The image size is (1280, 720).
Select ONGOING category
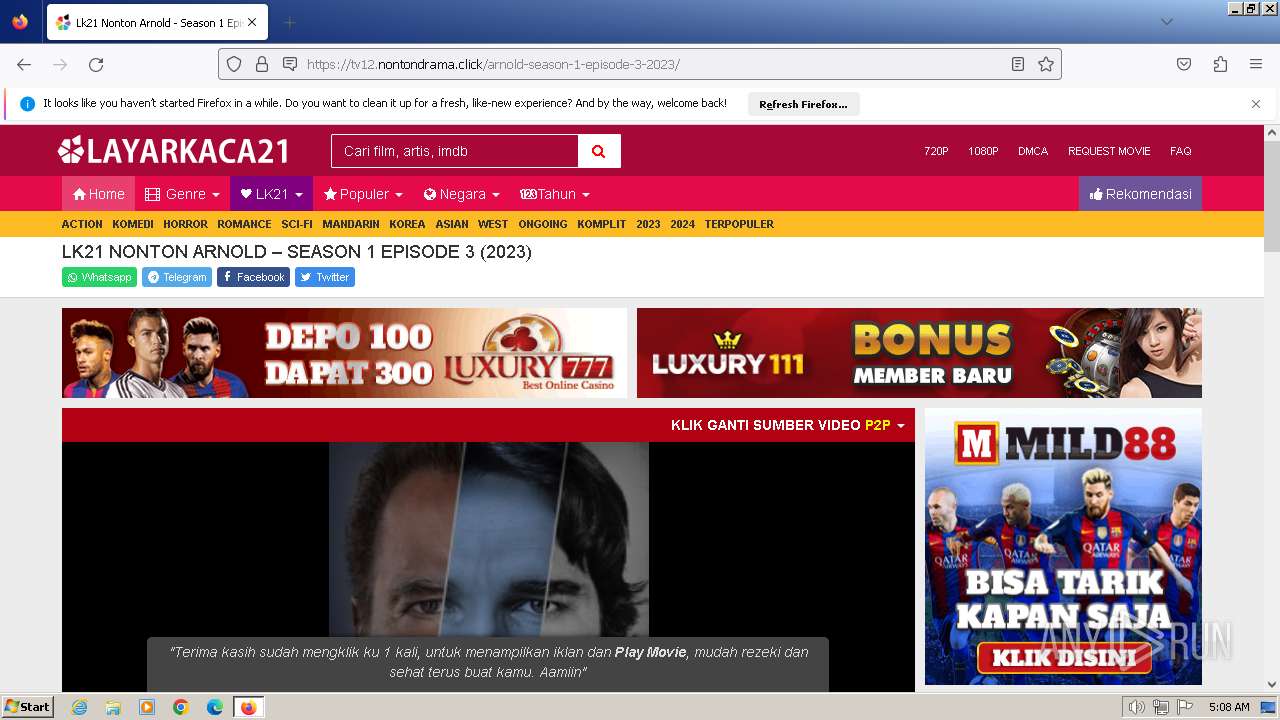tap(543, 224)
